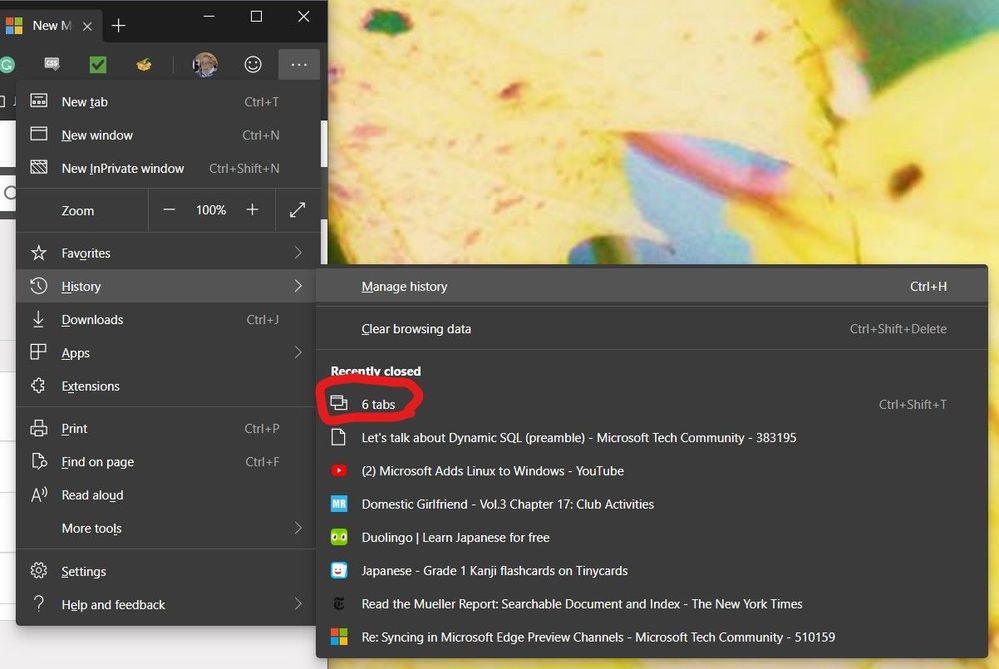Expand the More tools chevron arrow
The width and height of the screenshot is (999, 669).
(x=298, y=528)
